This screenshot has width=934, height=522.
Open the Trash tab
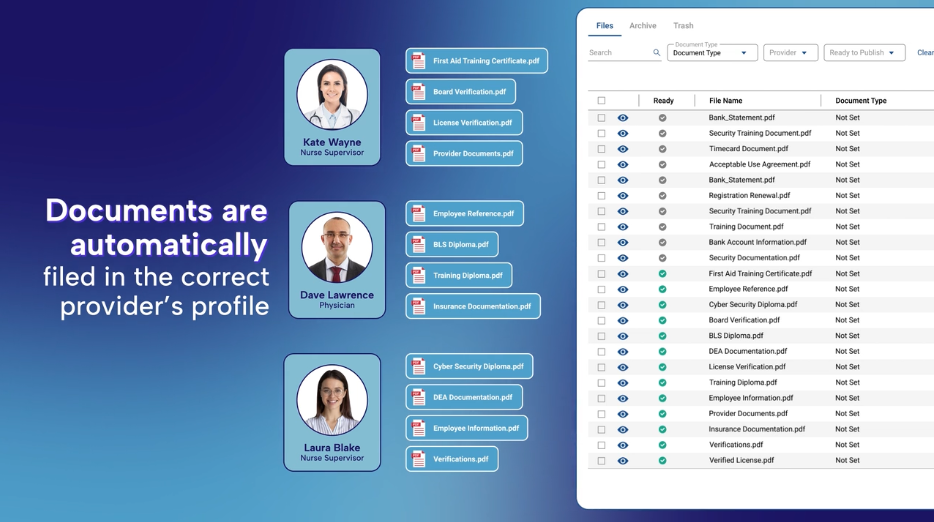point(683,26)
